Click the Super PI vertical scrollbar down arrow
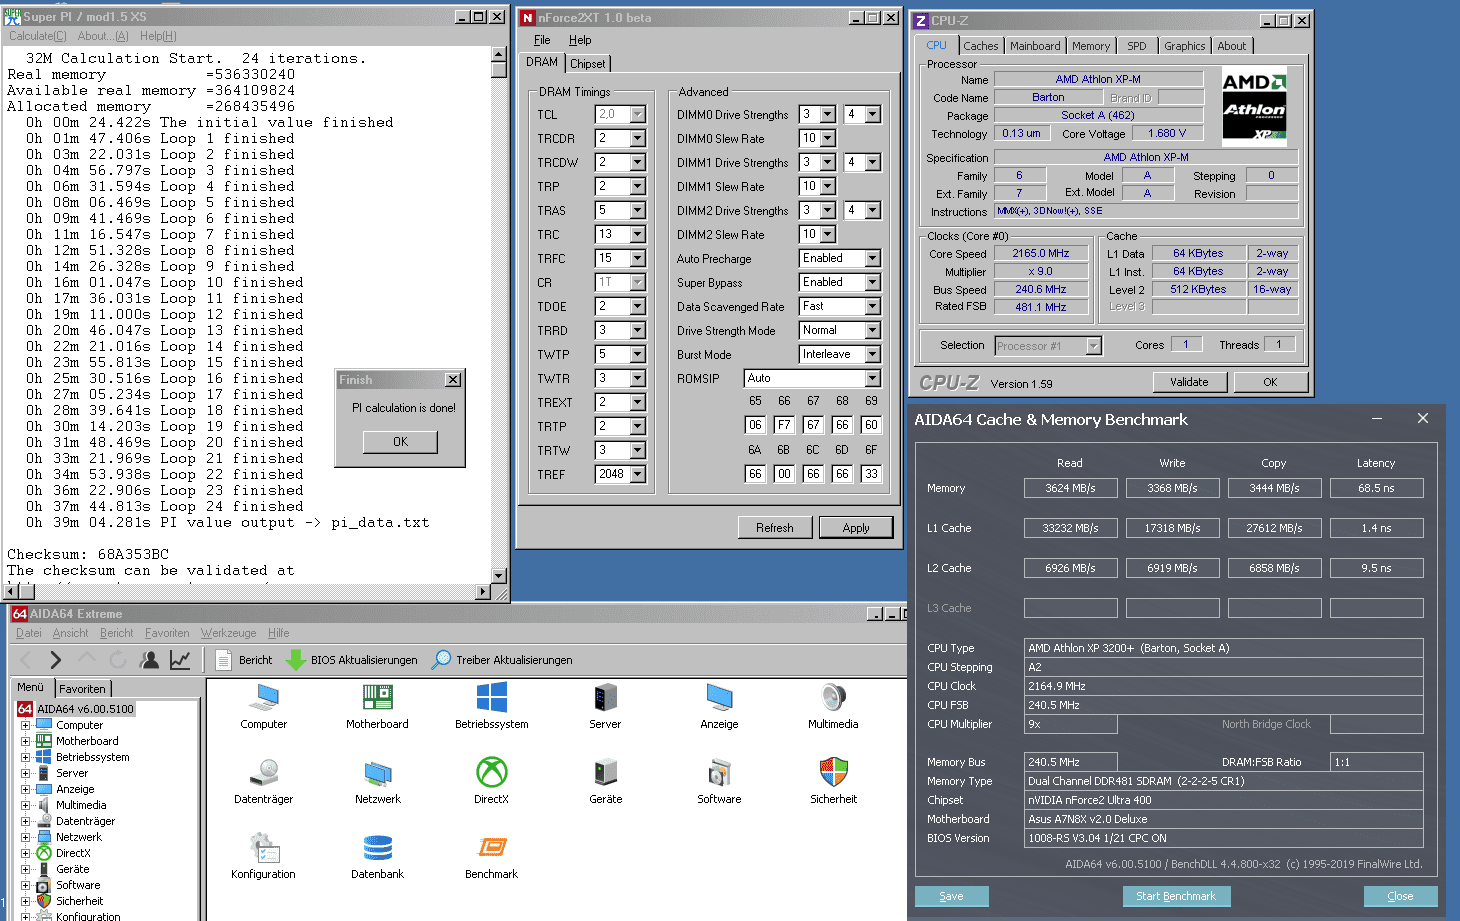Screen dimensions: 1460x921 [x=499, y=576]
